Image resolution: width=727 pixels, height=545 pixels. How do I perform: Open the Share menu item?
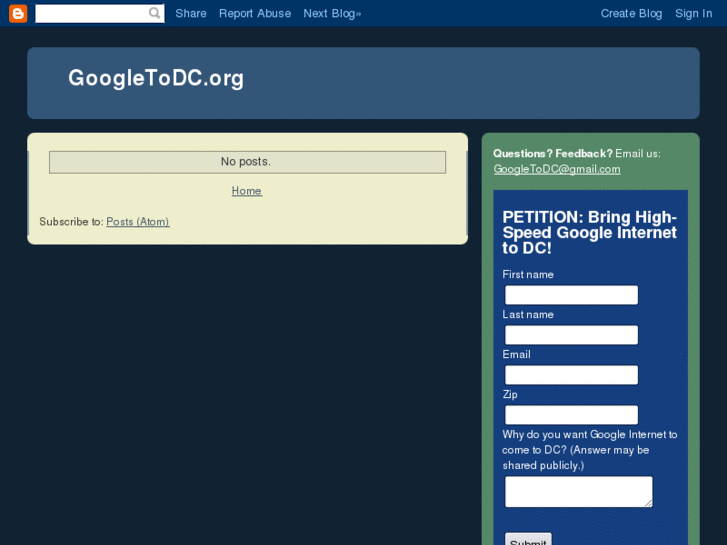tap(191, 13)
